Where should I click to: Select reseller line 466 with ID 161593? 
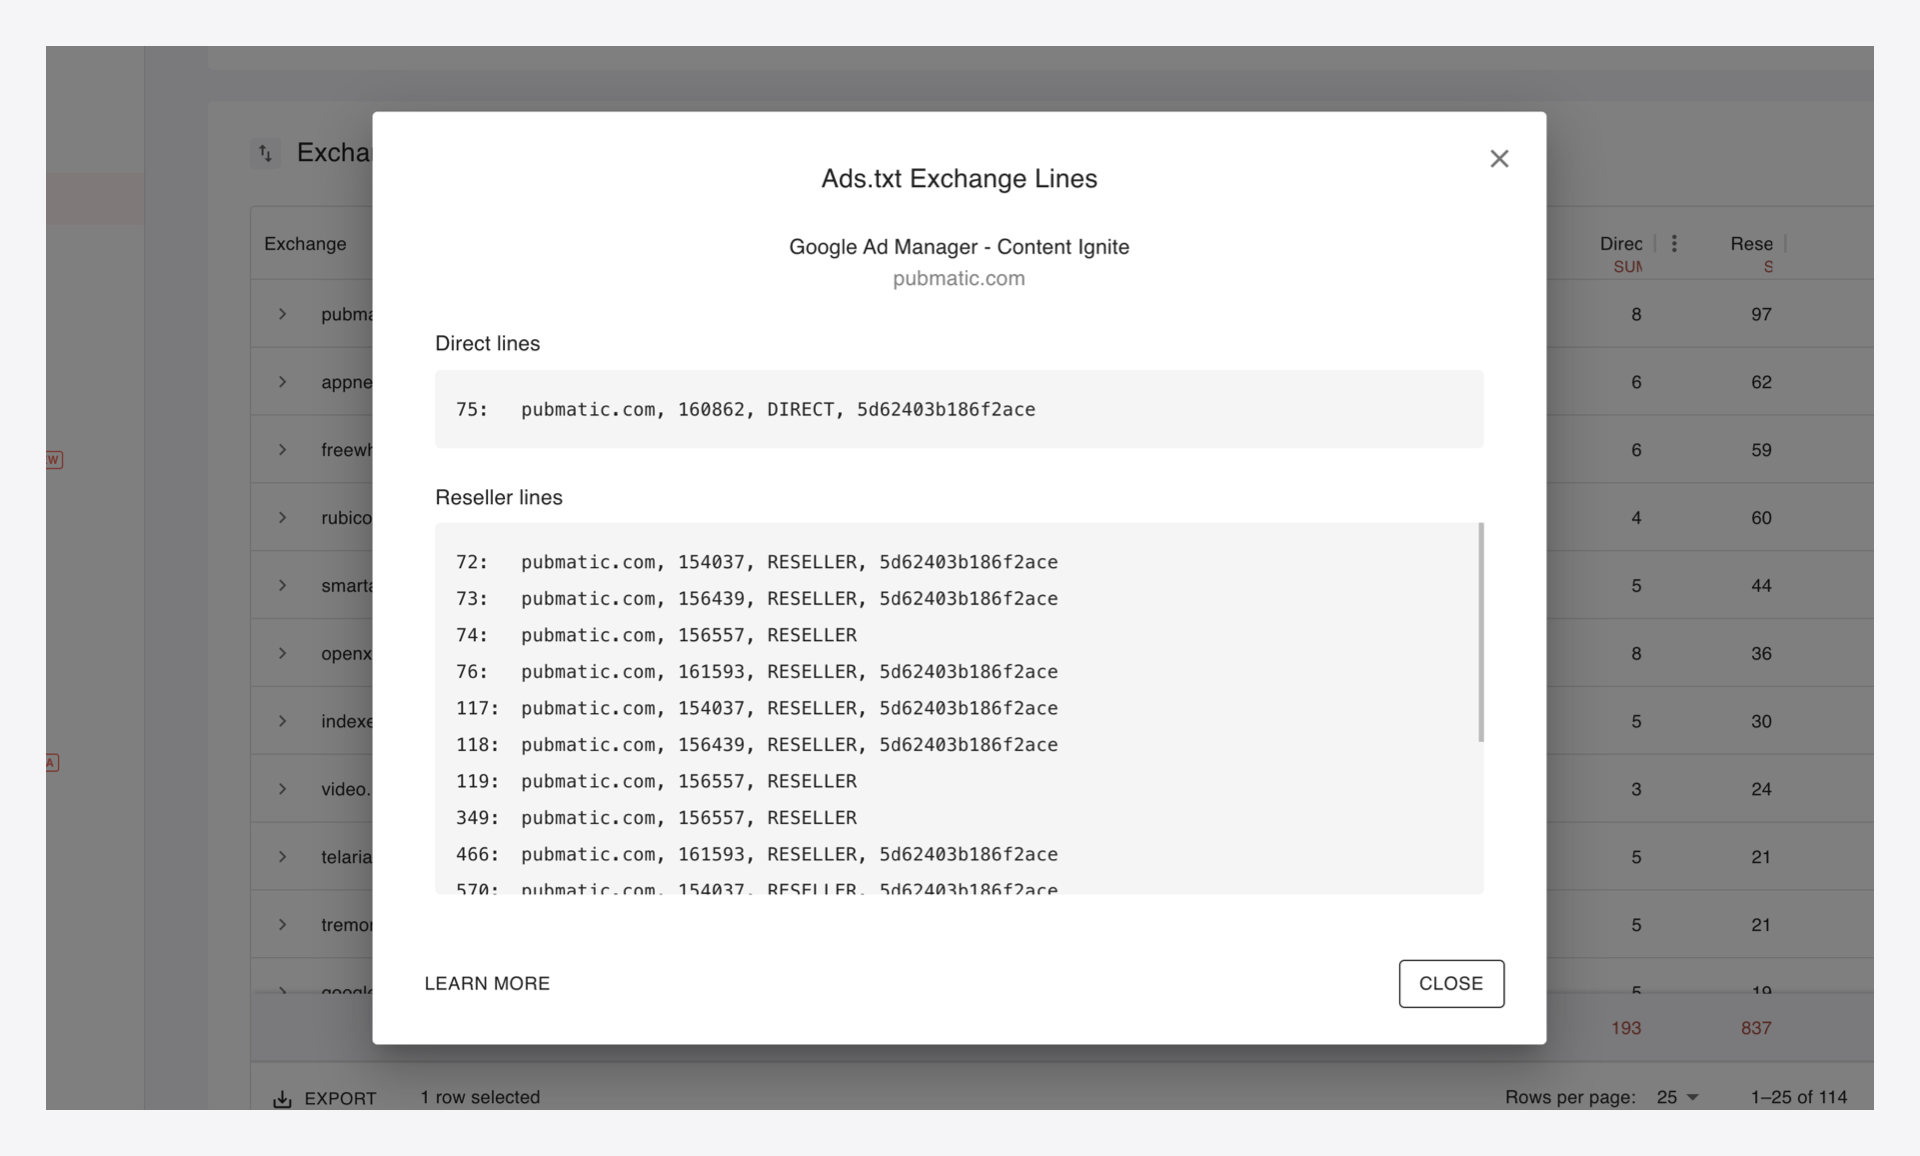coord(757,854)
